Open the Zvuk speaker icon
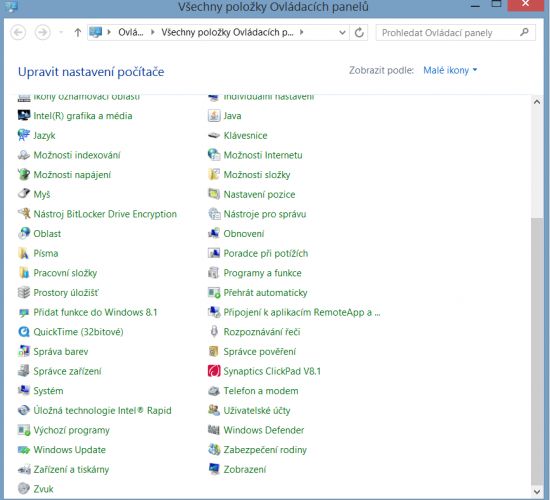Screen dimensions: 550x500 pyautogui.click(x=24, y=488)
